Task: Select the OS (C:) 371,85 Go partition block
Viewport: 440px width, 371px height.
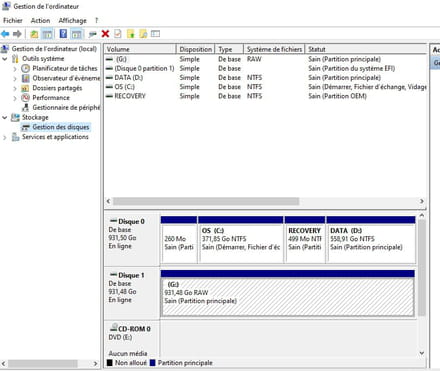Action: click(240, 240)
